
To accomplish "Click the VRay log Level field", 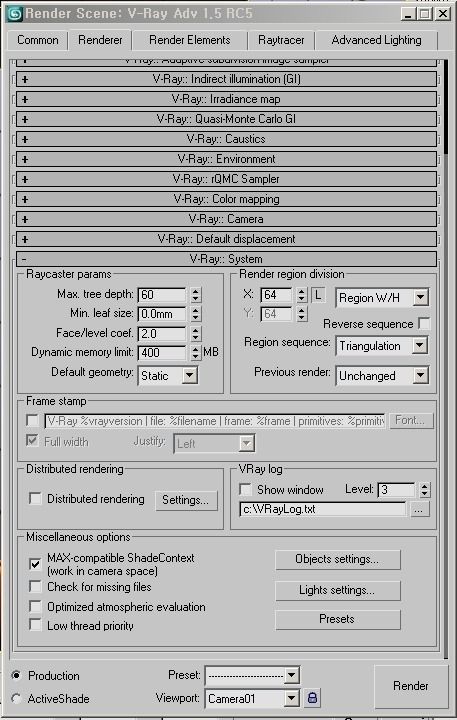I will coord(396,489).
